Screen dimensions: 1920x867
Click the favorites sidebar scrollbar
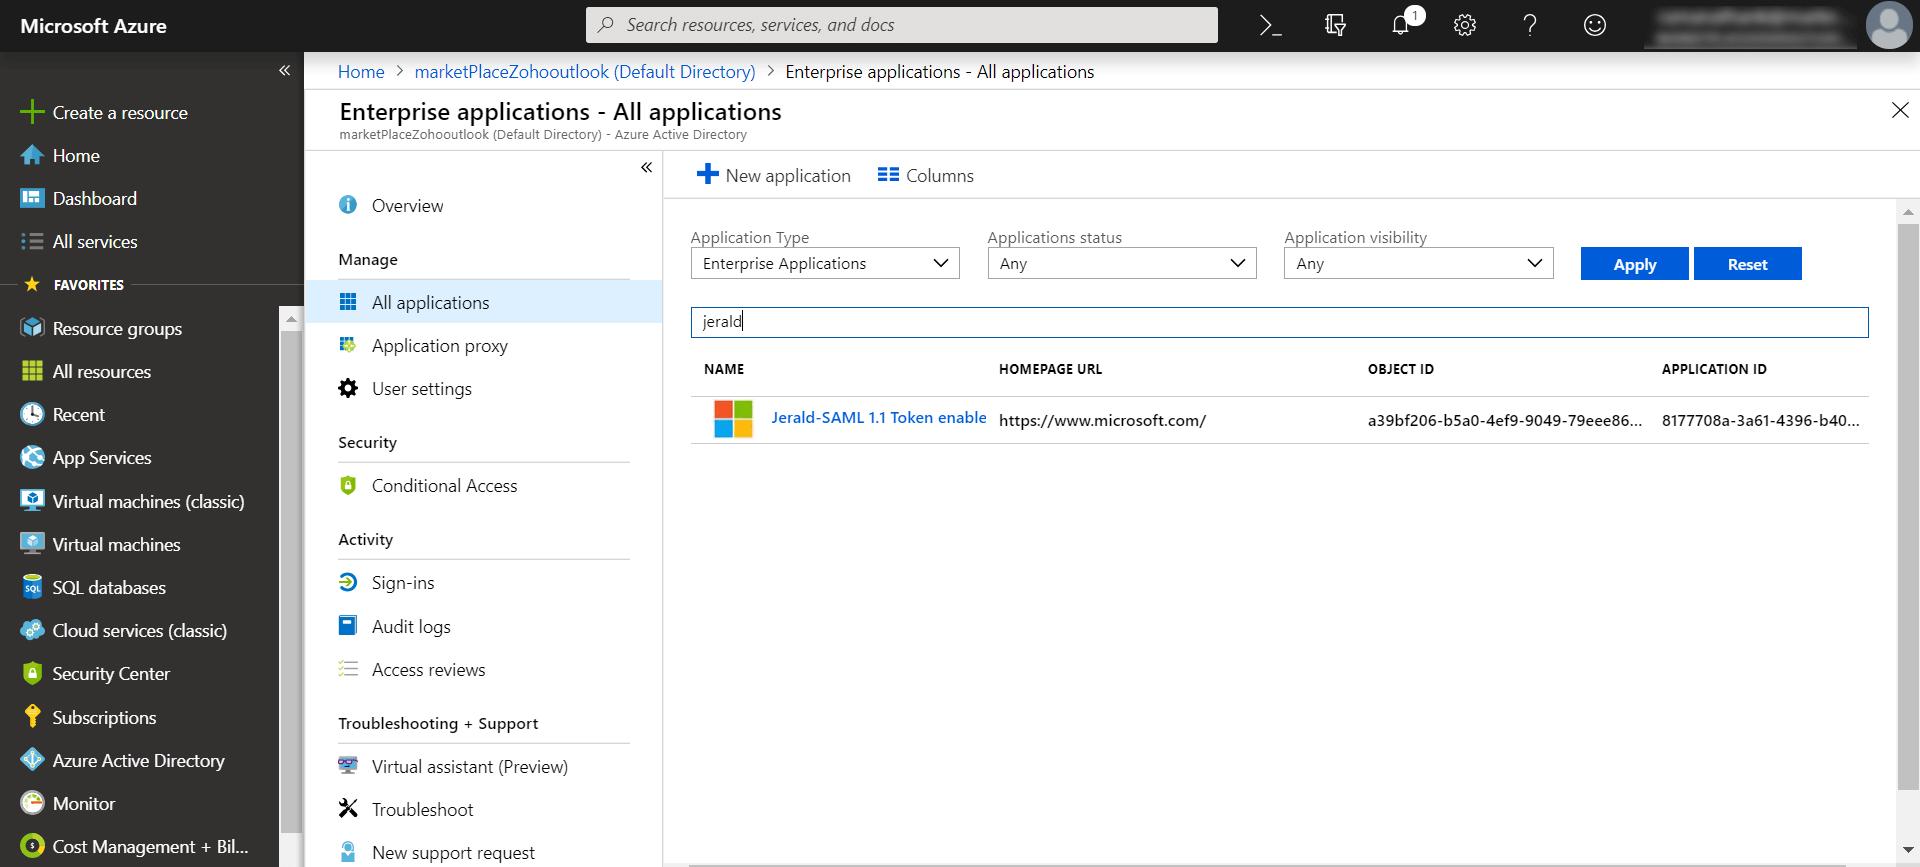(291, 570)
